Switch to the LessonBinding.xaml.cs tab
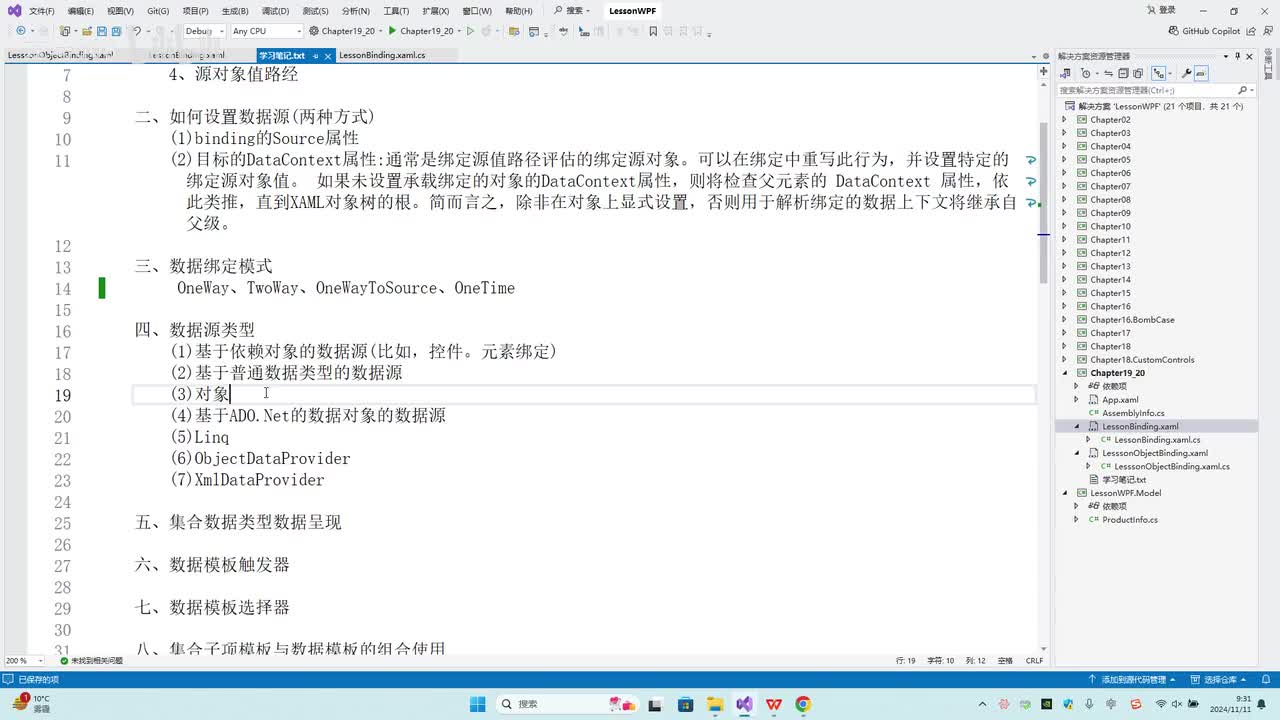This screenshot has height=720, width=1280. click(382, 55)
